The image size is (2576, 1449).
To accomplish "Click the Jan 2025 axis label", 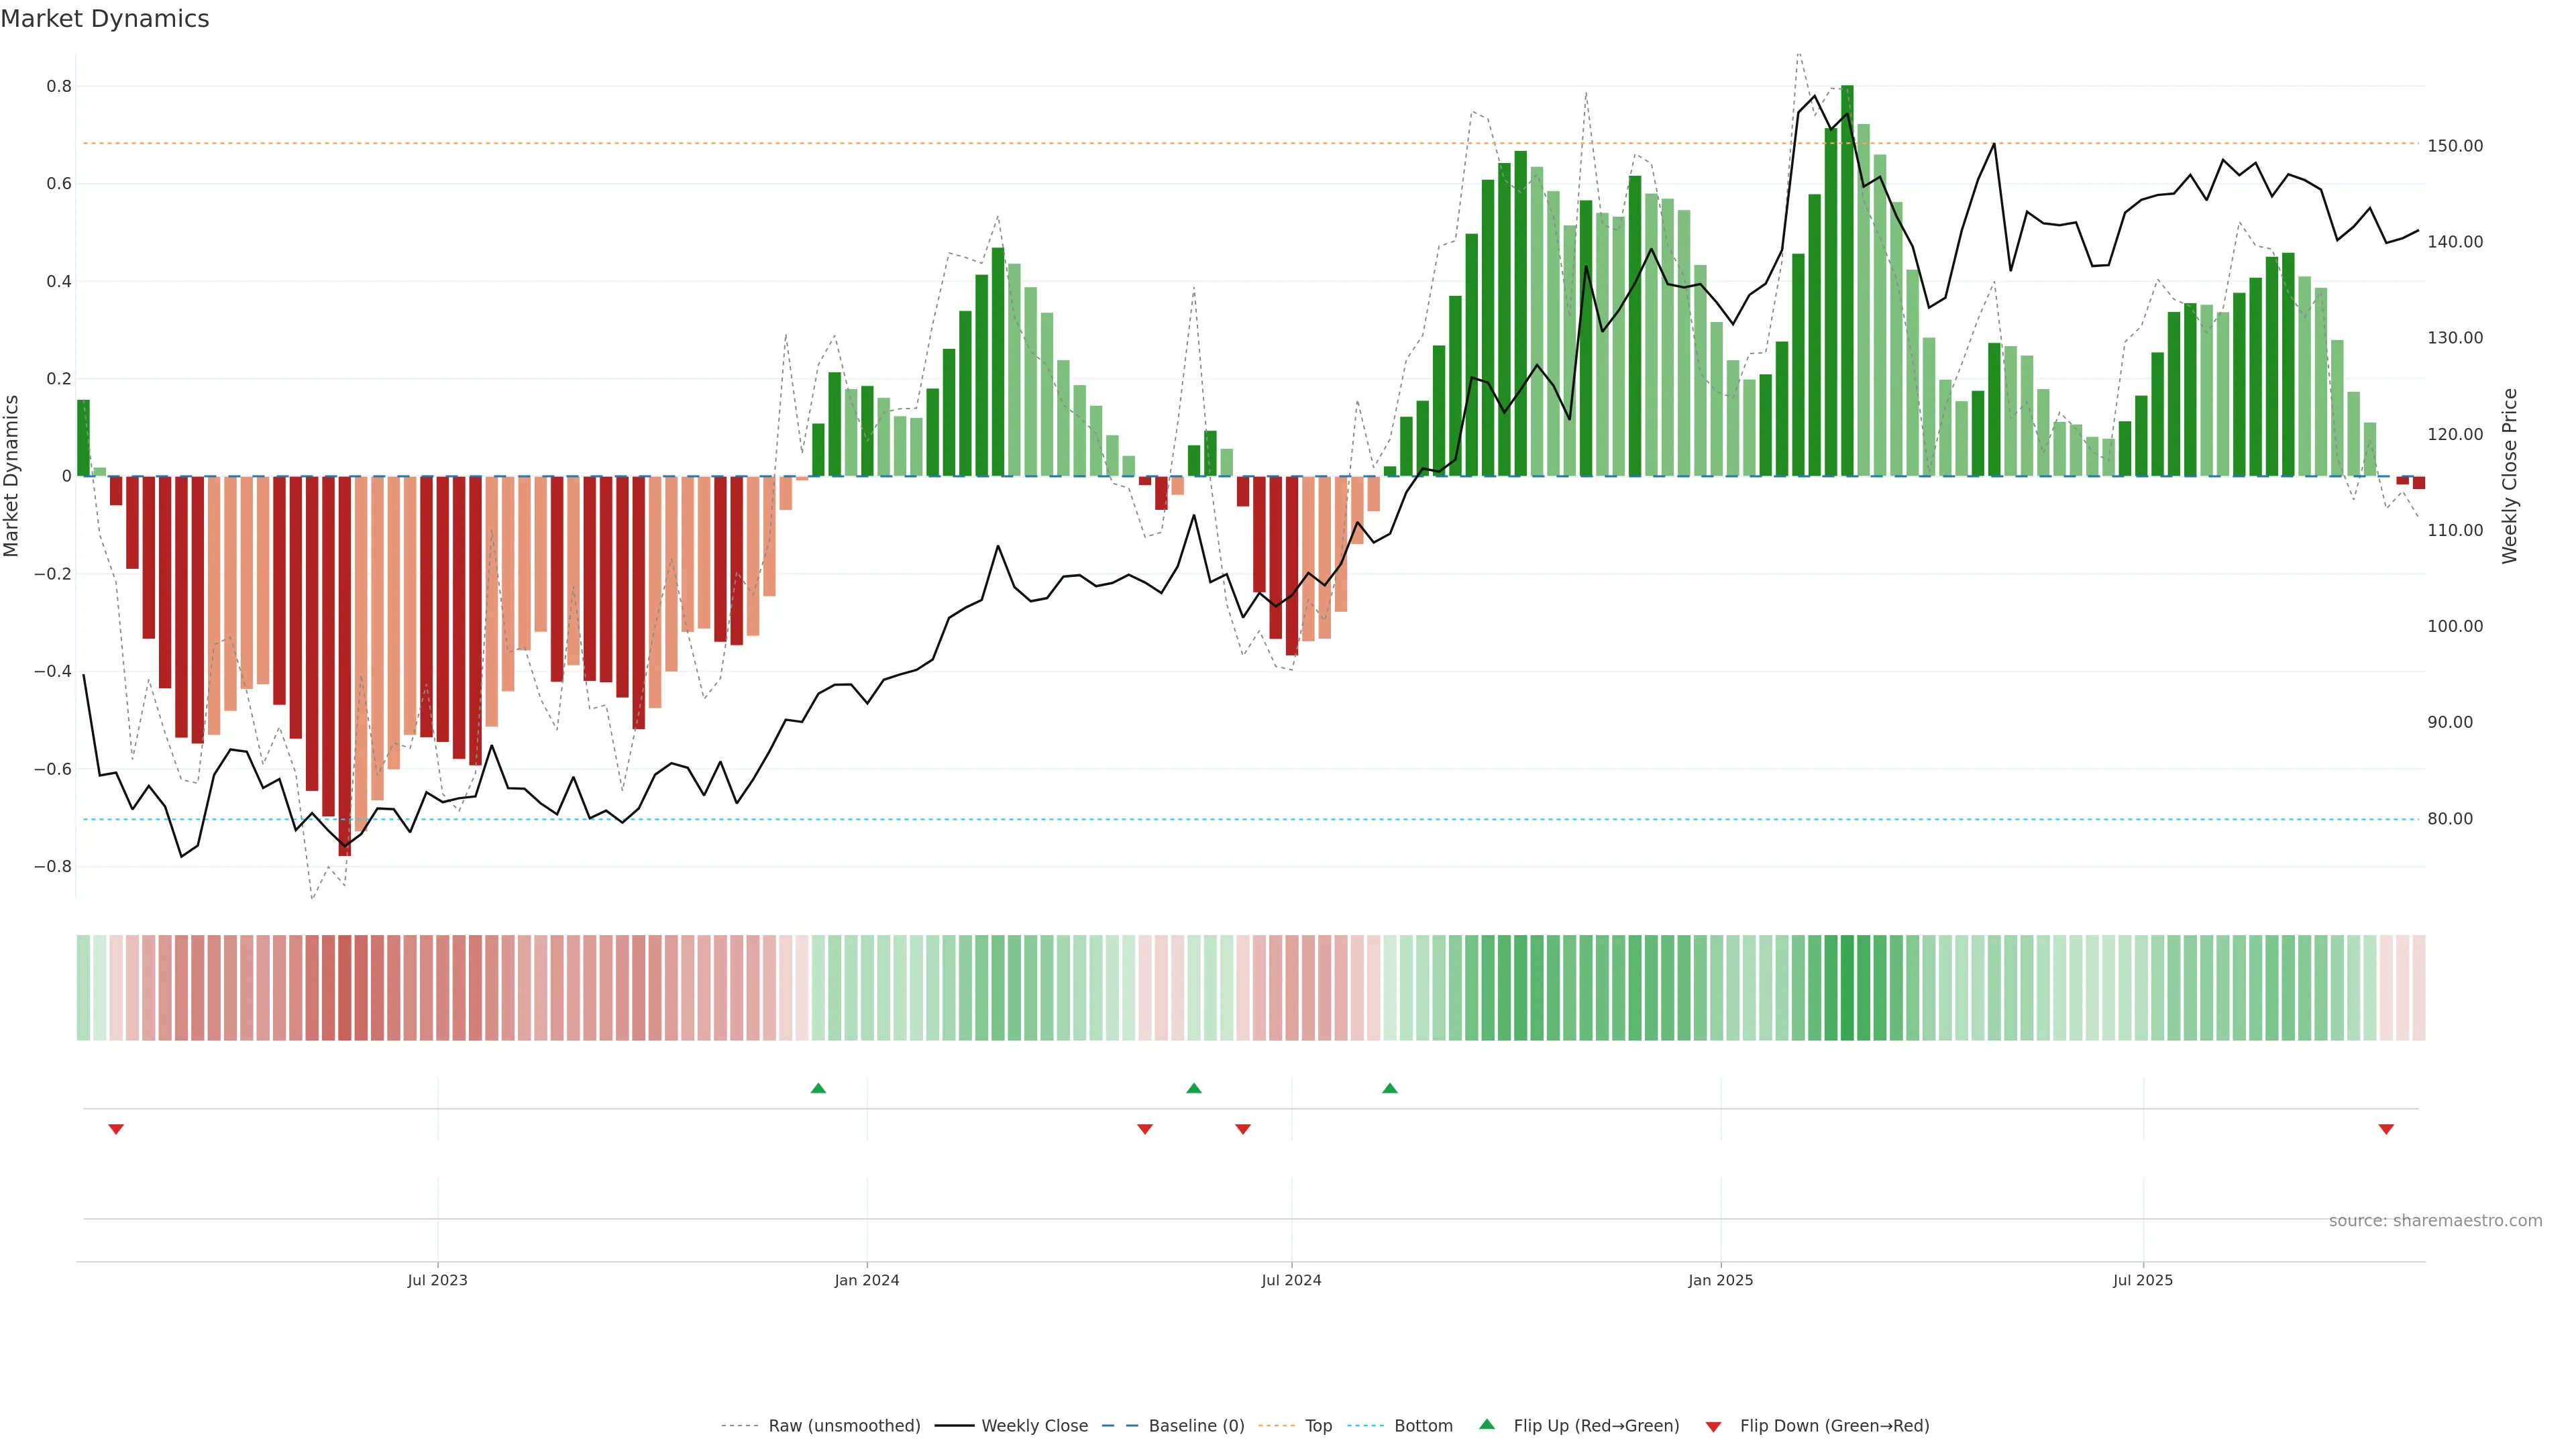I will point(1720,1280).
